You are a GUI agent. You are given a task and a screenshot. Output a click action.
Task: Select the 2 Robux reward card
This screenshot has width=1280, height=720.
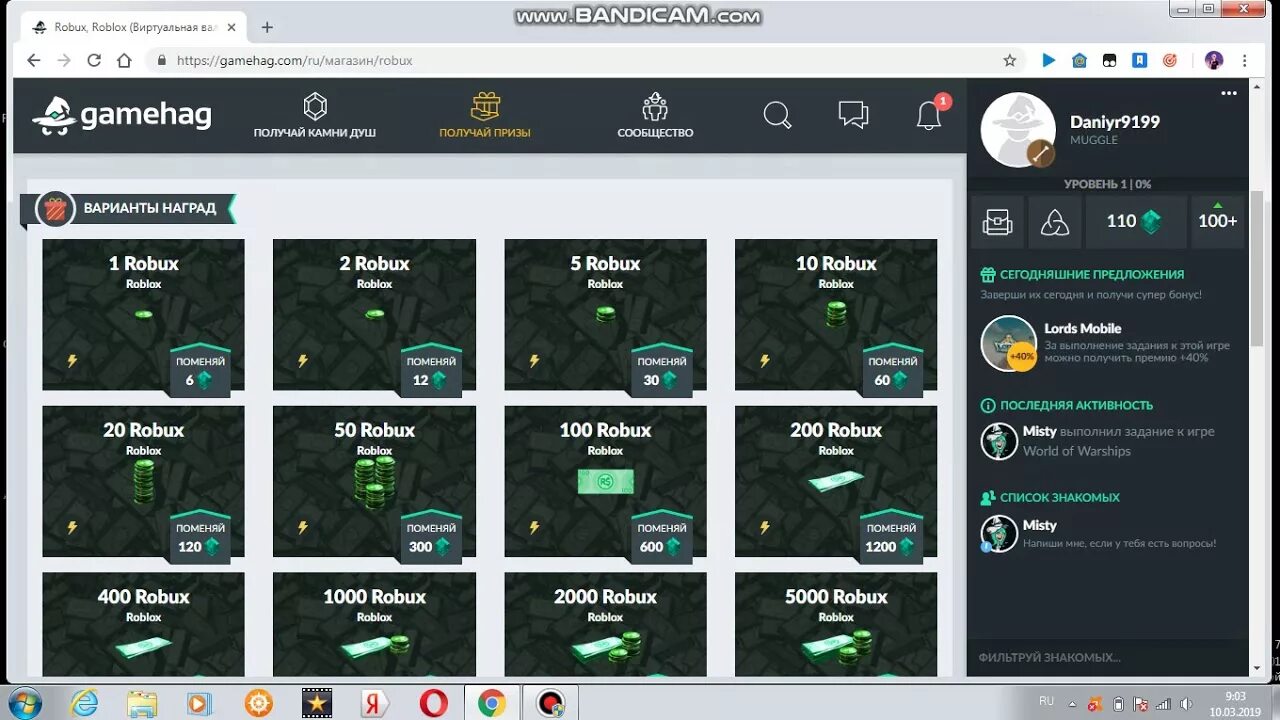pos(374,314)
